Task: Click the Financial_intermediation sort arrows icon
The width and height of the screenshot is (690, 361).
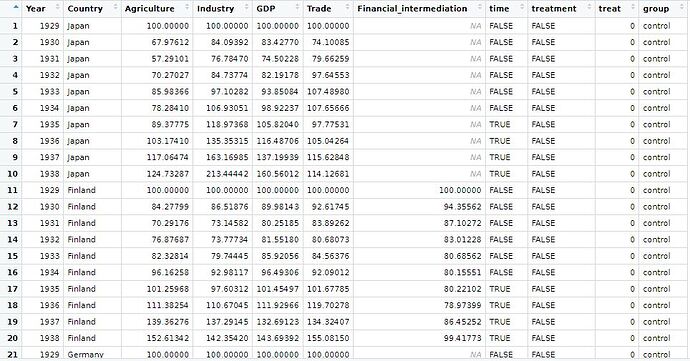Action: [480, 8]
